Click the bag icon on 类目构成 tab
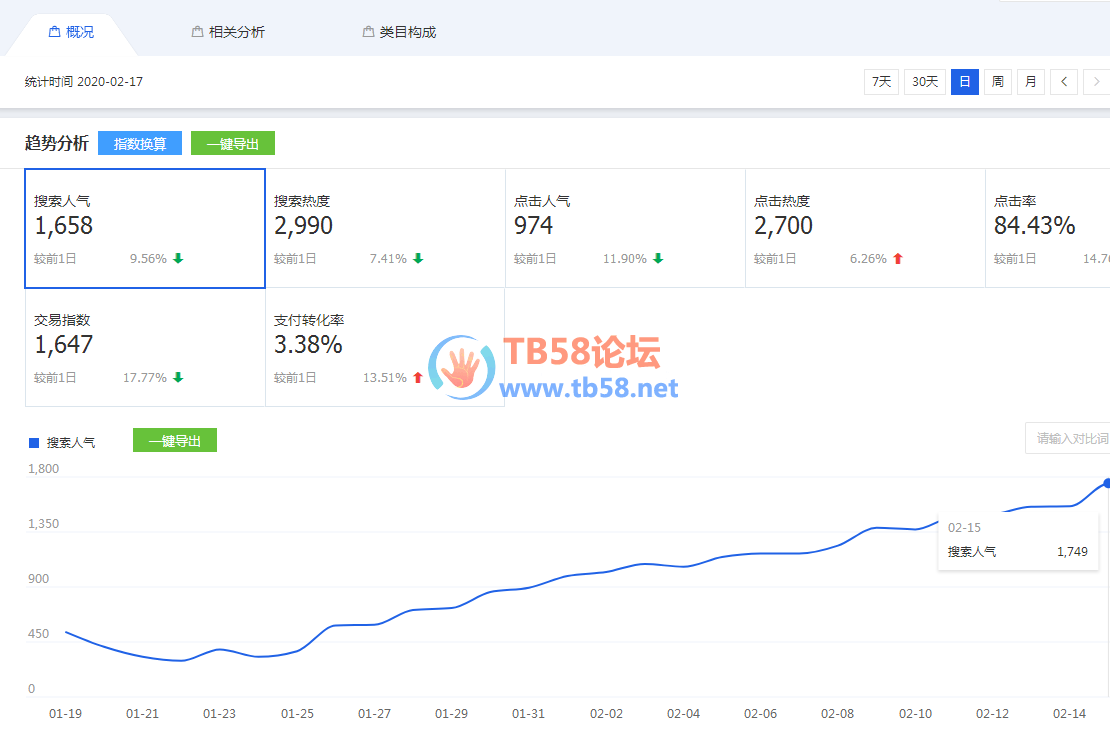Image resolution: width=1110 pixels, height=735 pixels. point(368,32)
